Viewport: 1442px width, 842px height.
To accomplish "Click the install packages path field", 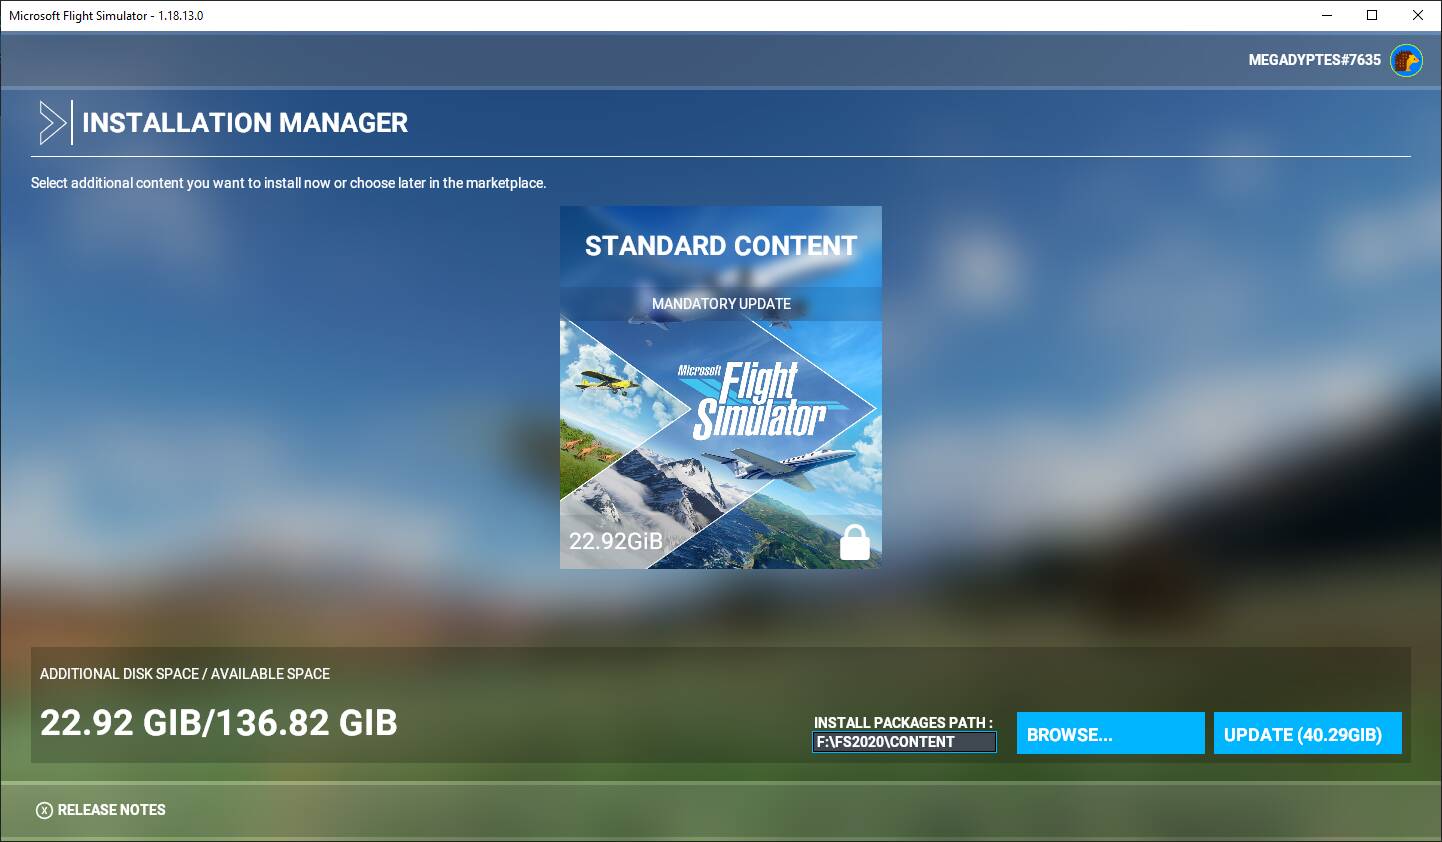I will point(904,742).
